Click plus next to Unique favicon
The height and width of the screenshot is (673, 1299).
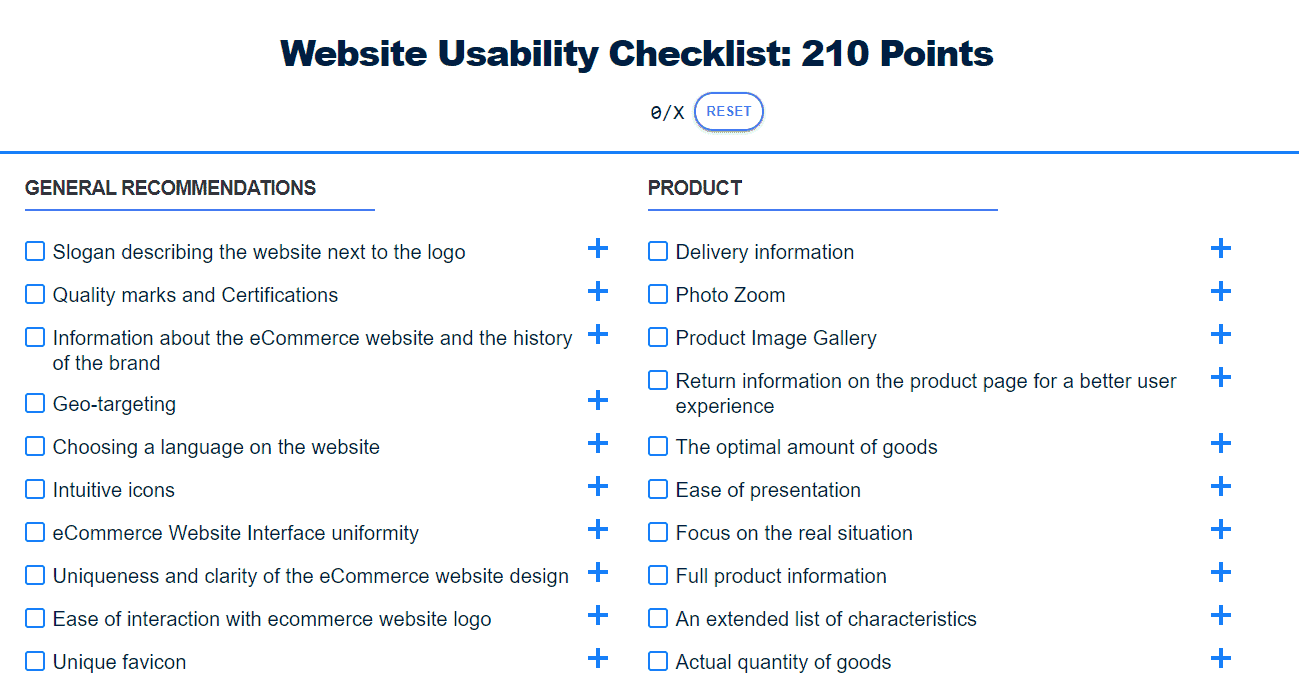[x=597, y=659]
